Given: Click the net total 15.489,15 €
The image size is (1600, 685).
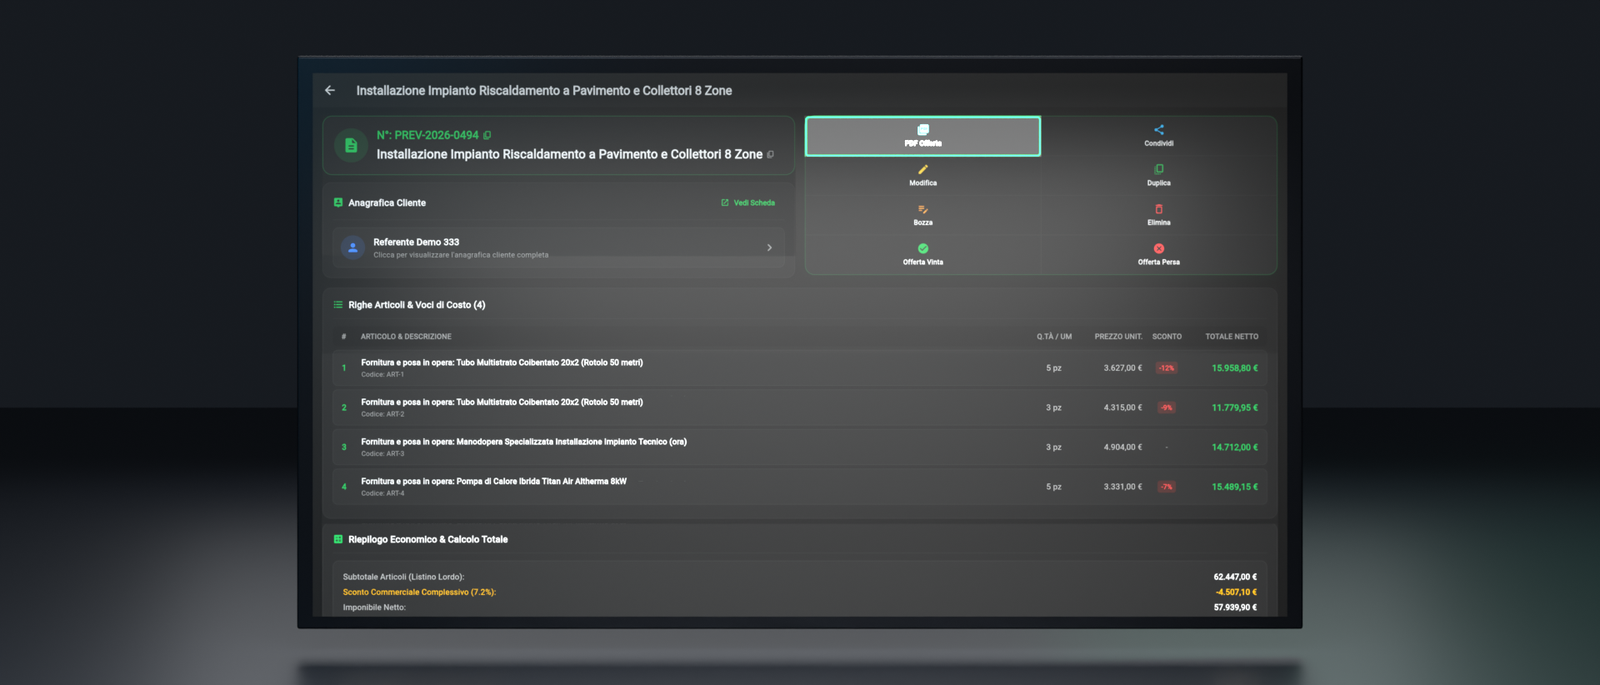Looking at the screenshot, I should coord(1235,487).
